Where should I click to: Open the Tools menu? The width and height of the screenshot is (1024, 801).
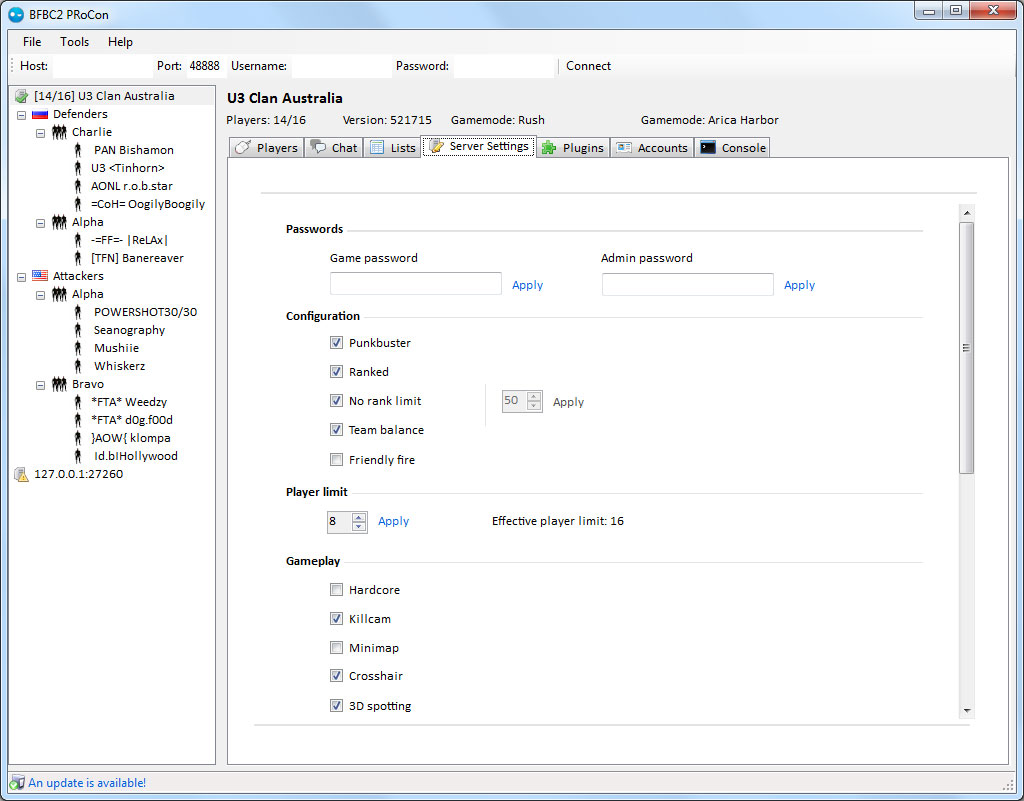(x=74, y=42)
